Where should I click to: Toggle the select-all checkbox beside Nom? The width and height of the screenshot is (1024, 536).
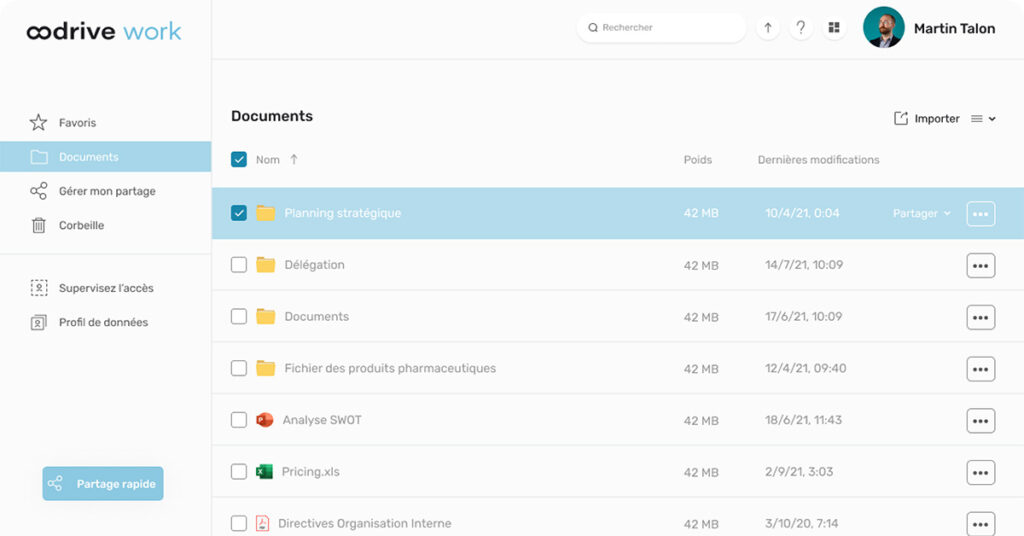click(x=239, y=159)
